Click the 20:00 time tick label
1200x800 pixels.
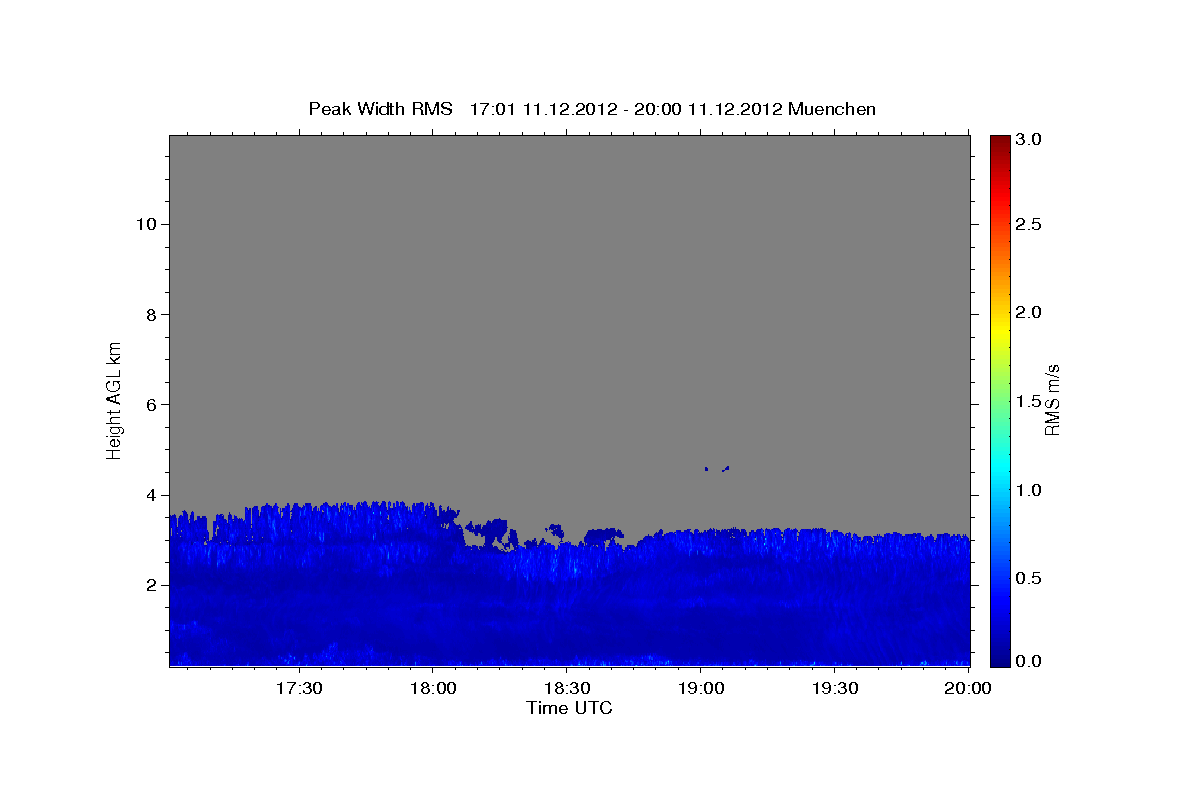968,688
